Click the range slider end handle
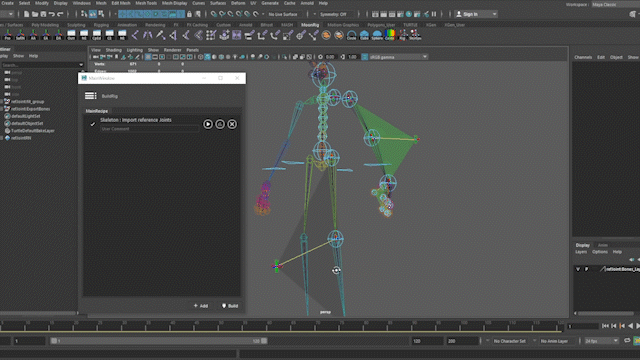This screenshot has width=640, height=360. [264, 341]
